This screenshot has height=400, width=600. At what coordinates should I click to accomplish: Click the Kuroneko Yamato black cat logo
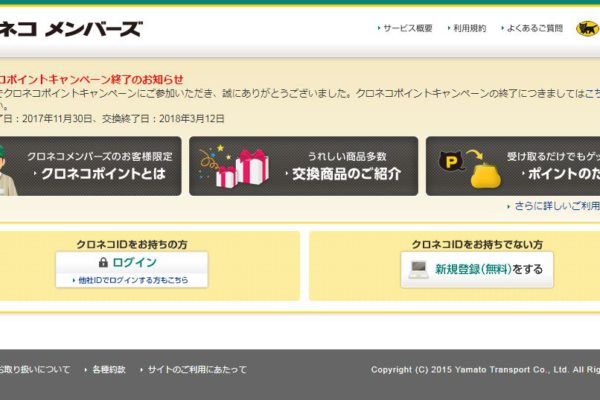coord(587,28)
